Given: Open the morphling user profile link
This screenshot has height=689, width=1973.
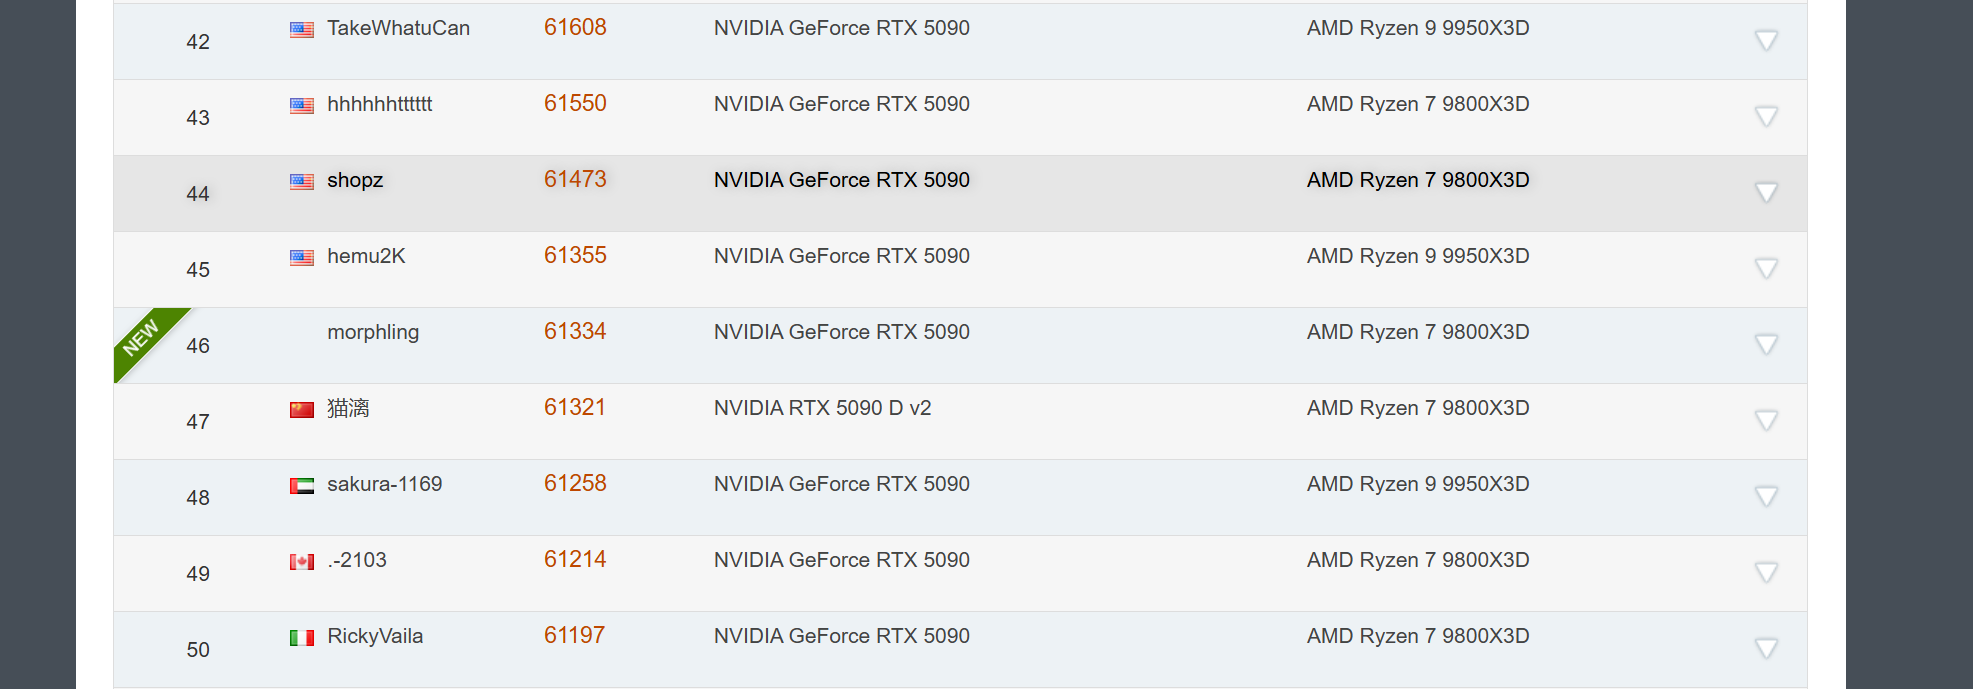Looking at the screenshot, I should (373, 332).
